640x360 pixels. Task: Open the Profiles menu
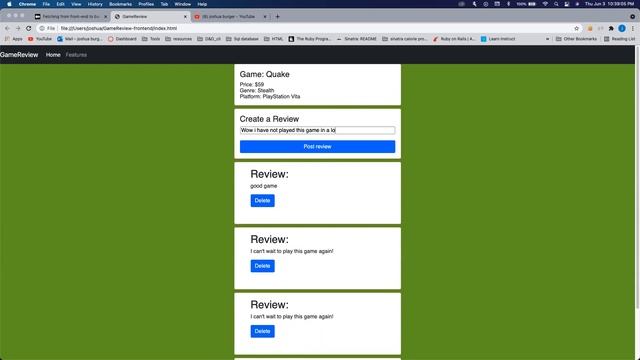(146, 4)
